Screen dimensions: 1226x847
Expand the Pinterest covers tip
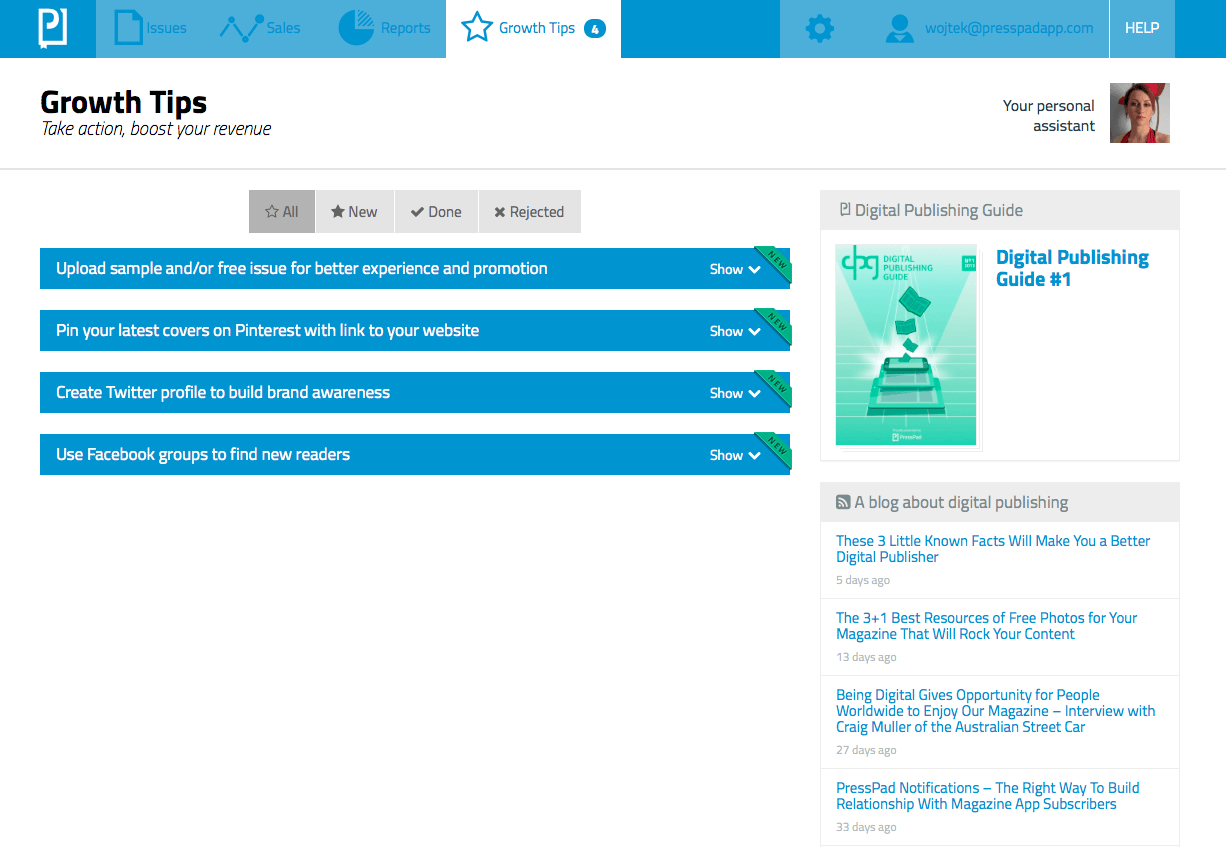[x=734, y=331]
